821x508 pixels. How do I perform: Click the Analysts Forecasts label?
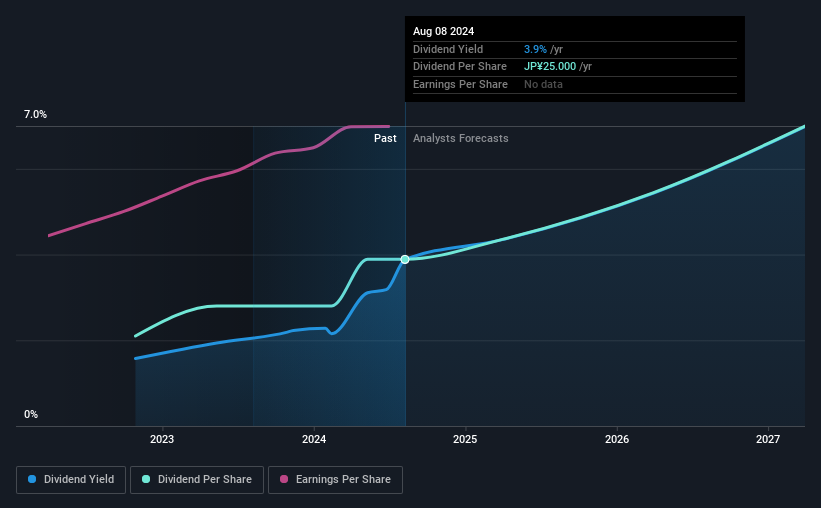coord(460,138)
